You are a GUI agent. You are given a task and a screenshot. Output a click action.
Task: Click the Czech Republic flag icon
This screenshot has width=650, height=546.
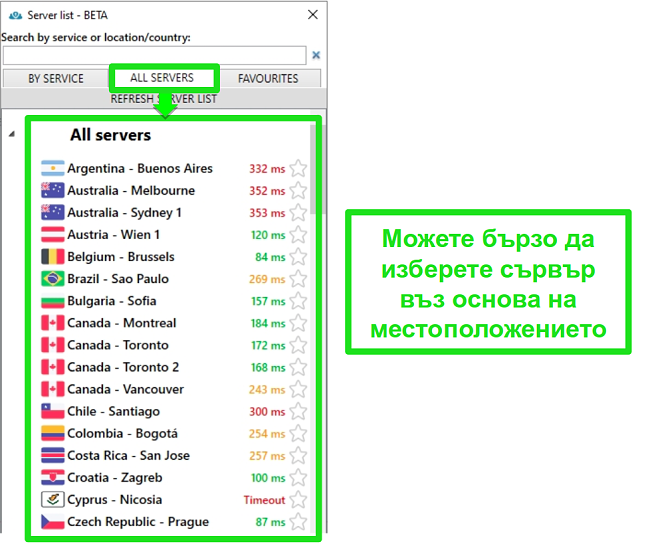[x=53, y=522]
